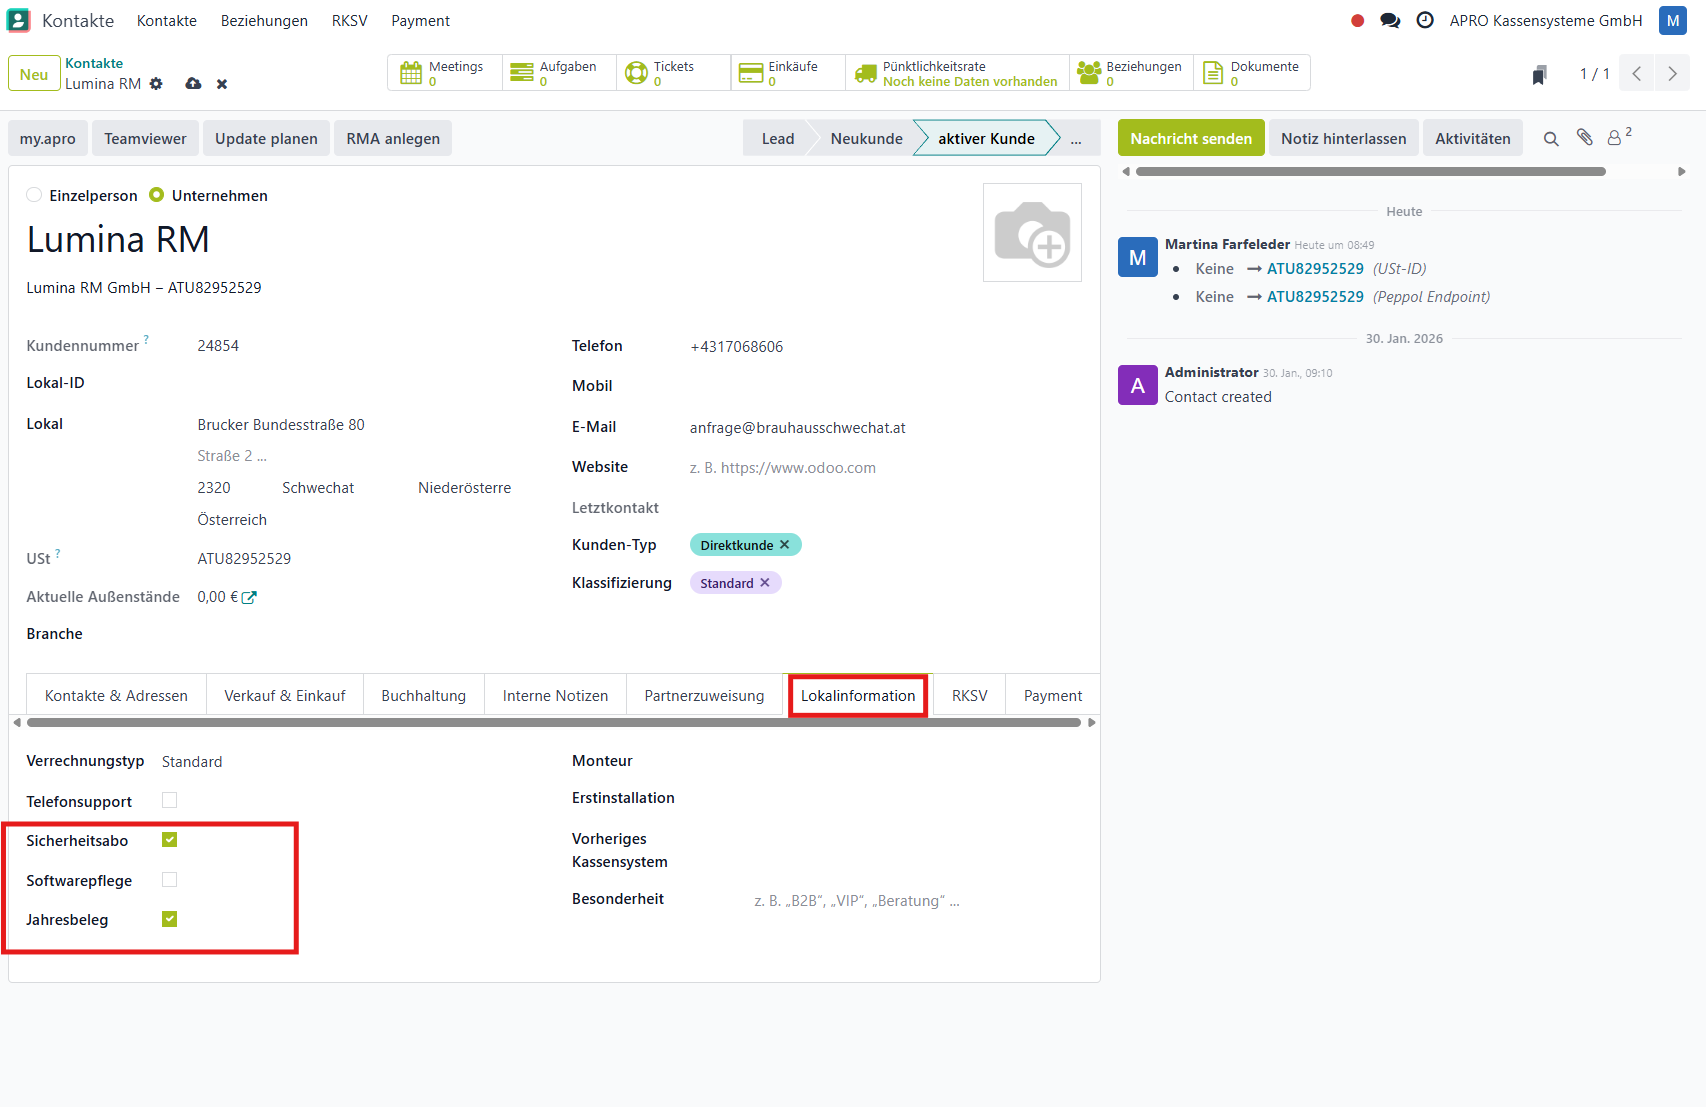Uncheck the Sicherheitsabo checkbox

(170, 840)
